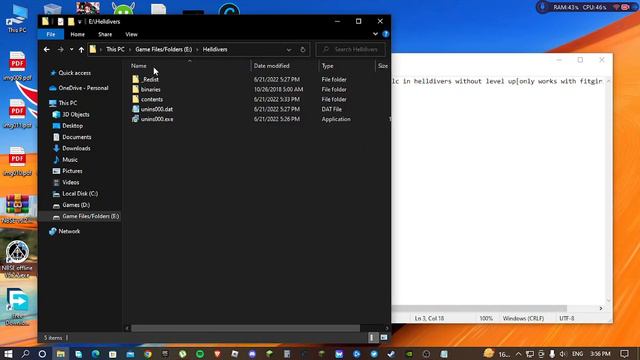Switch to the Home ribbon tab
The height and width of the screenshot is (360, 640).
click(78, 34)
